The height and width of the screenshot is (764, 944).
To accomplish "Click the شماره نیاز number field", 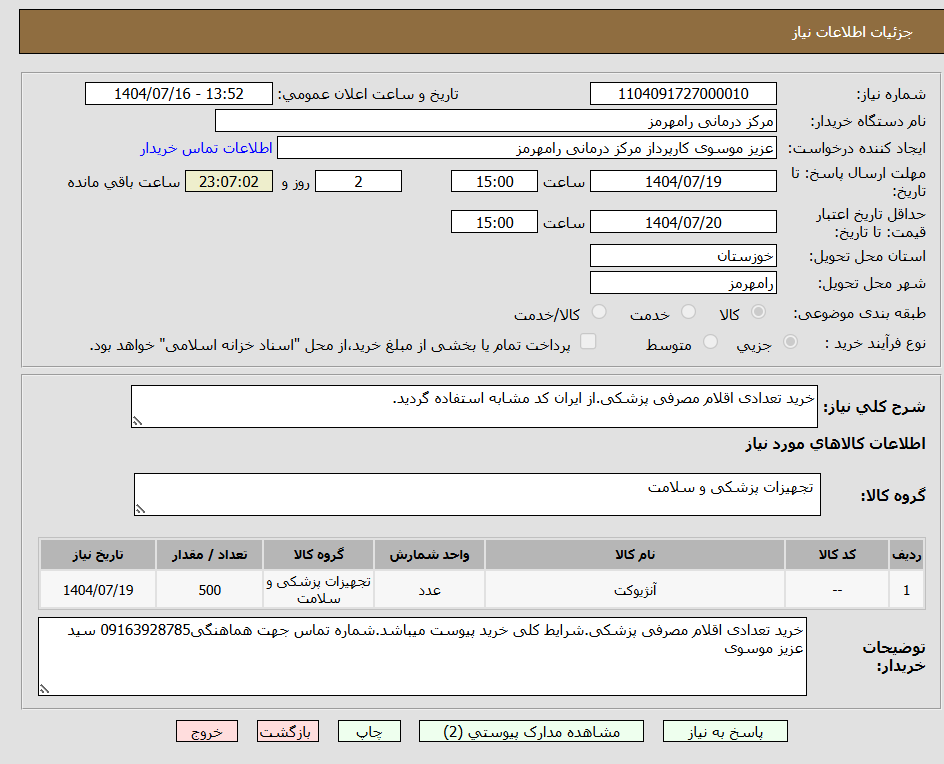I will coord(683,94).
